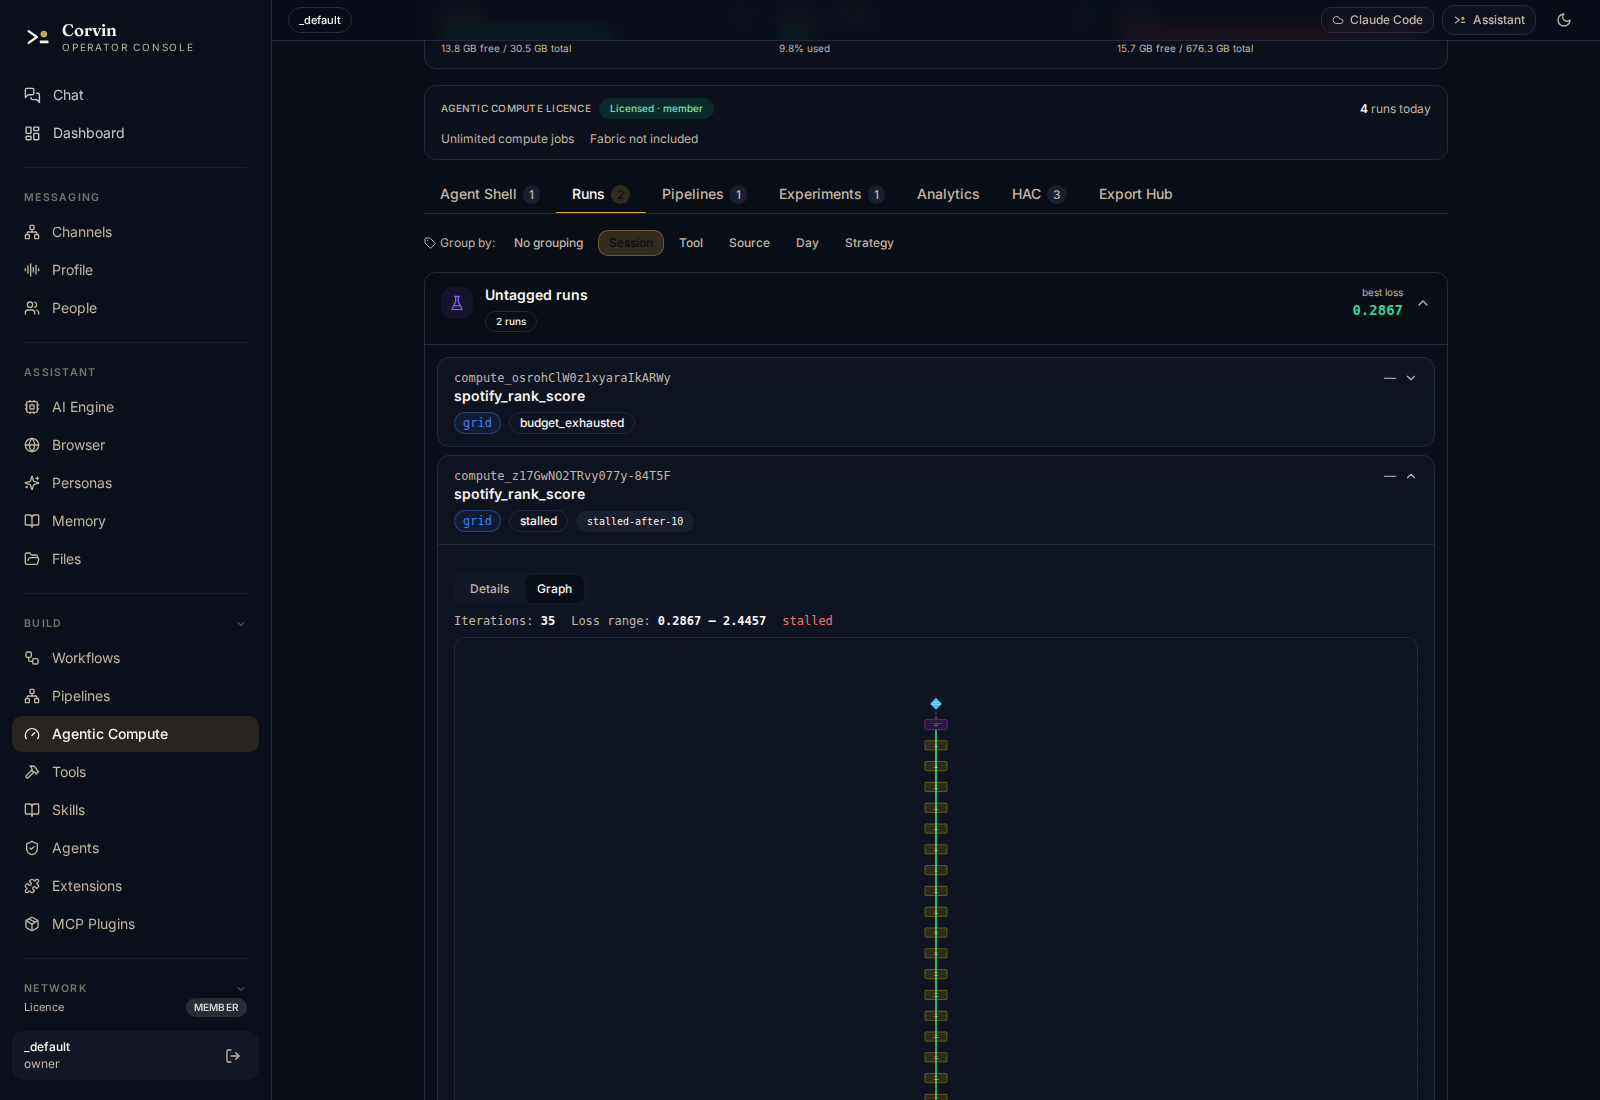
Task: Collapse the NETWORK sidebar section
Action: pos(241,989)
